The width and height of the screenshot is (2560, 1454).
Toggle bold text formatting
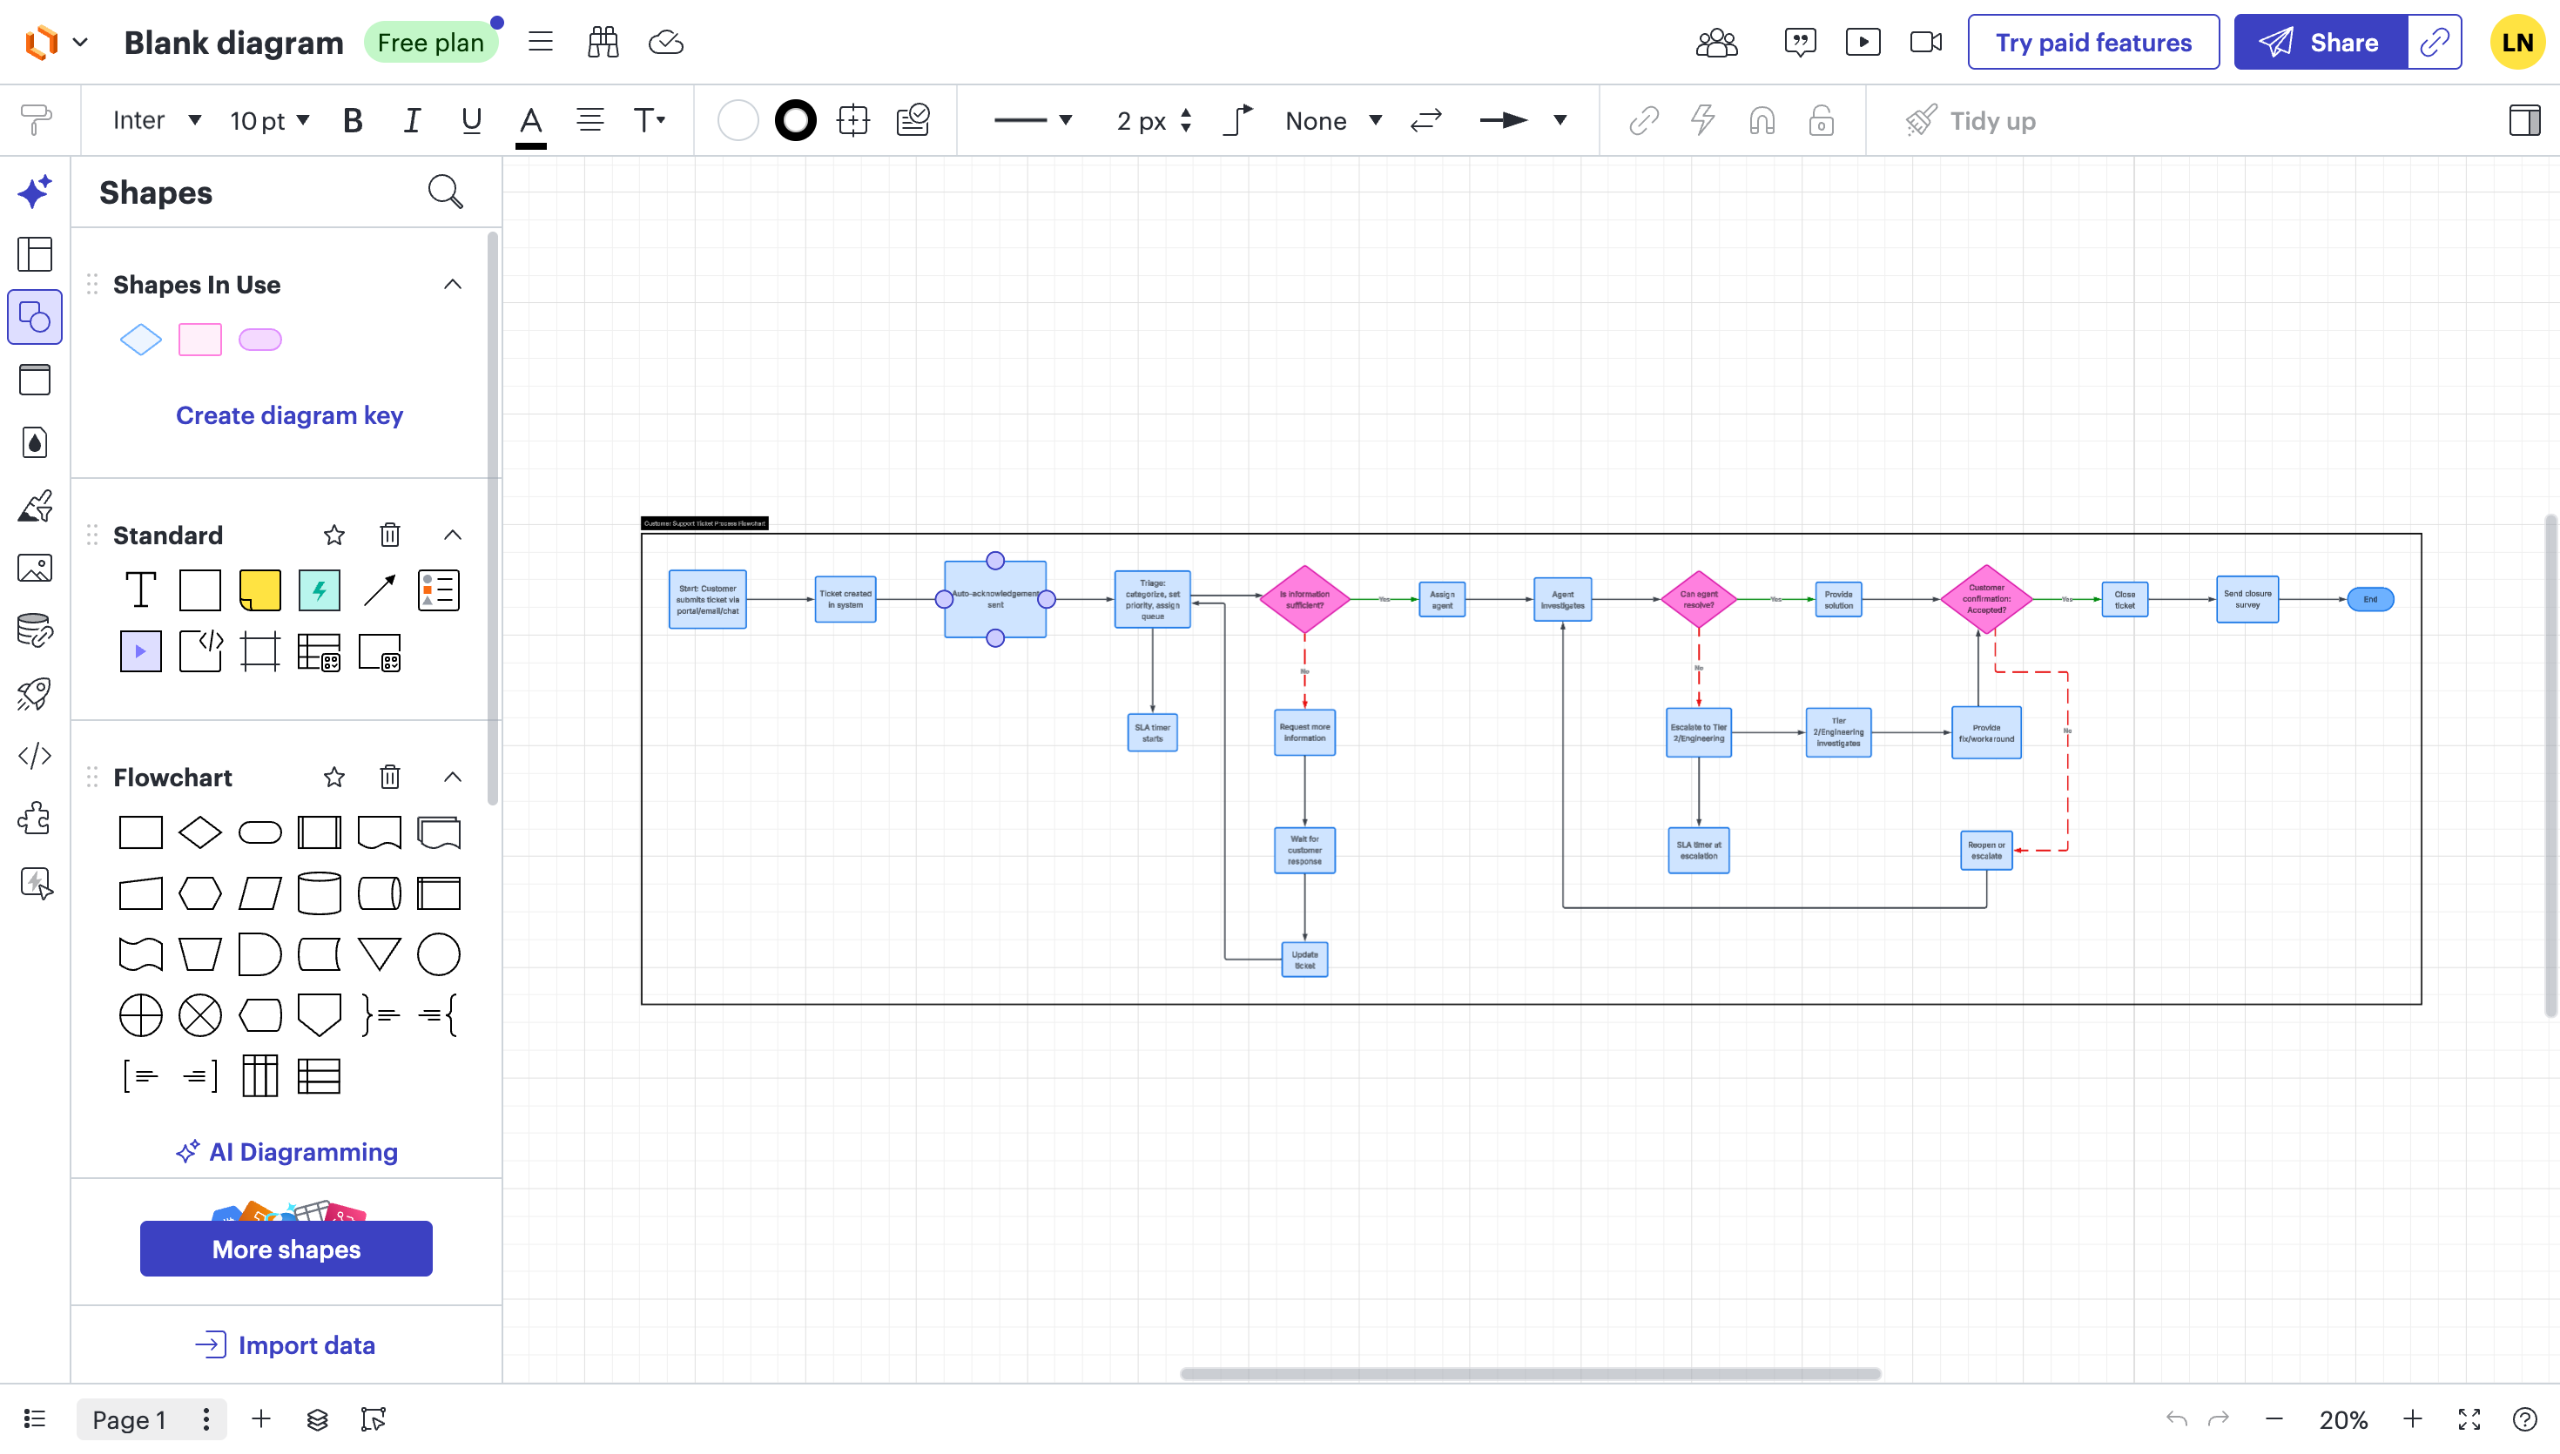pyautogui.click(x=352, y=121)
